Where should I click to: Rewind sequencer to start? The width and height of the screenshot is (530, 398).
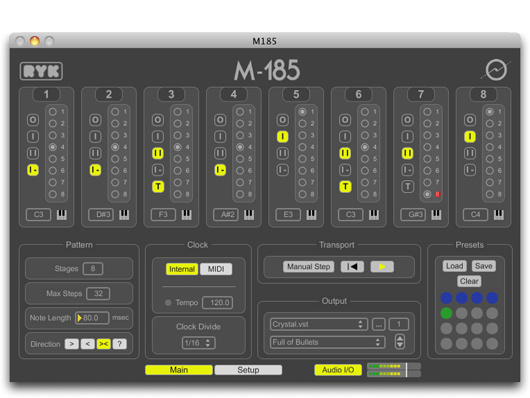click(x=352, y=266)
